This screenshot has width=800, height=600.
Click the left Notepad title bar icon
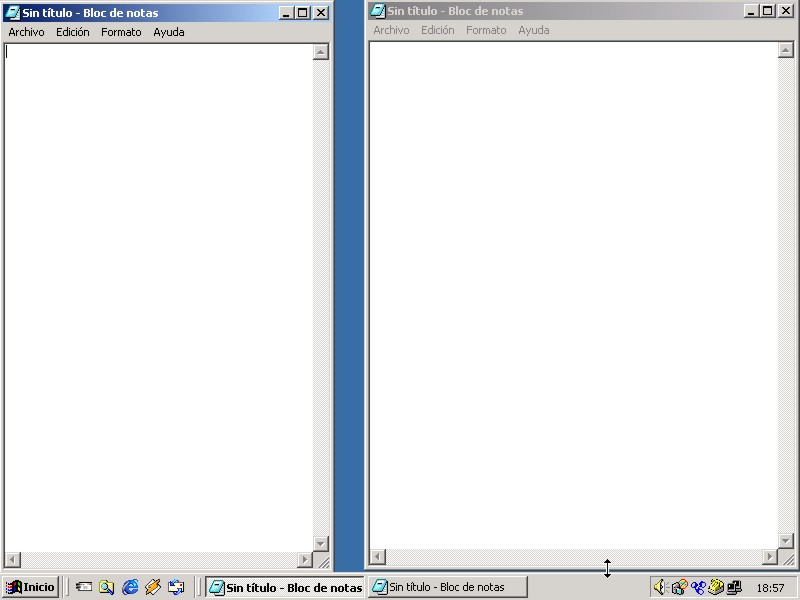(12, 13)
